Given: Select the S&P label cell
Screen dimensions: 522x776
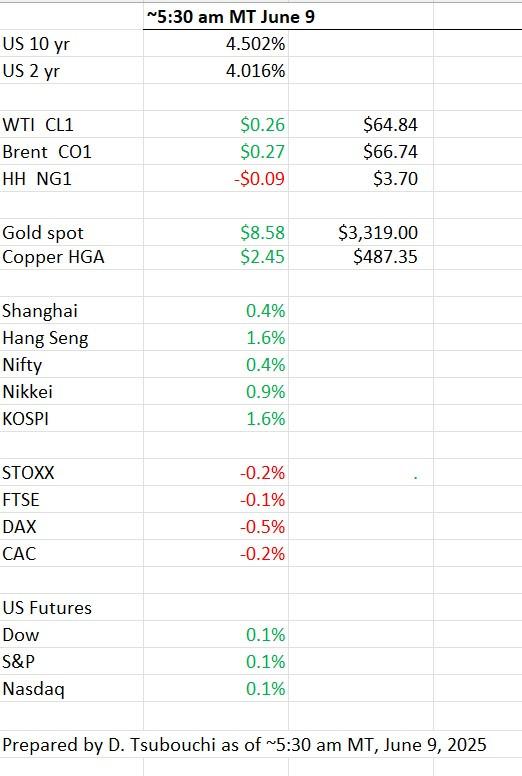Looking at the screenshot, I should (72, 662).
